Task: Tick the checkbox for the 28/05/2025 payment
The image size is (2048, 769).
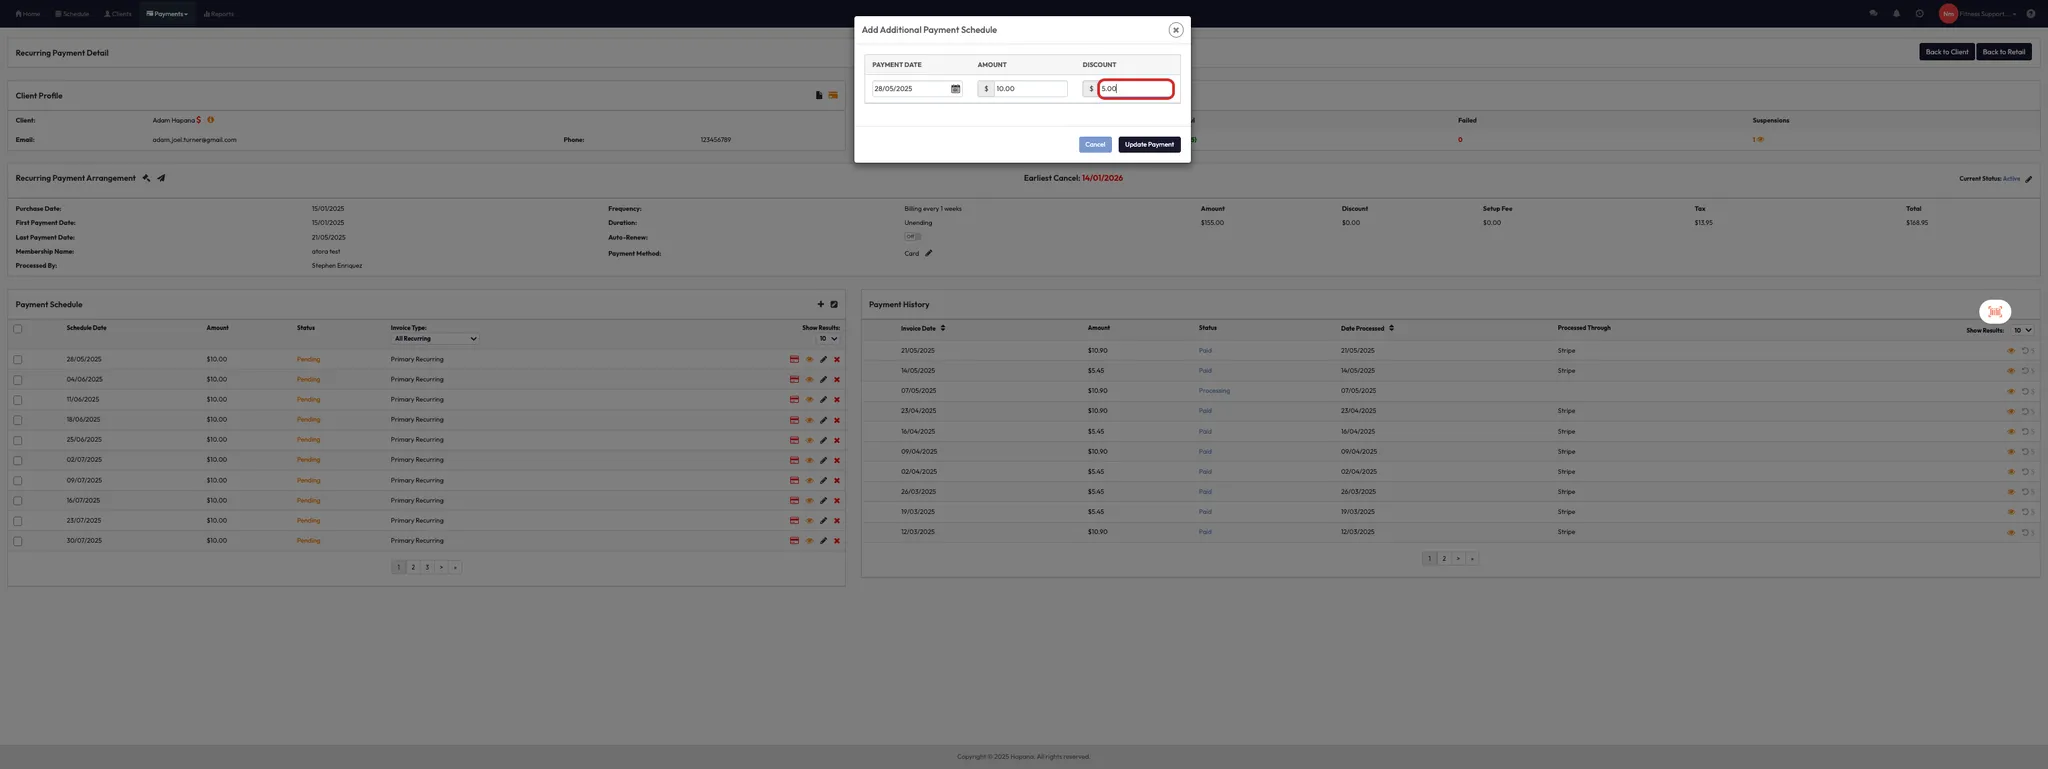Action: [x=18, y=359]
